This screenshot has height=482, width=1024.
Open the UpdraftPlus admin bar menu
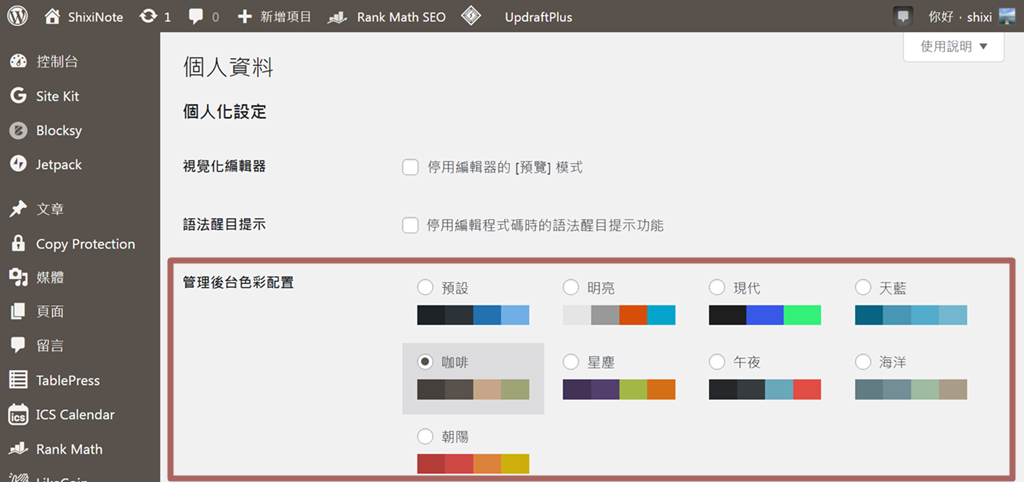click(x=538, y=17)
